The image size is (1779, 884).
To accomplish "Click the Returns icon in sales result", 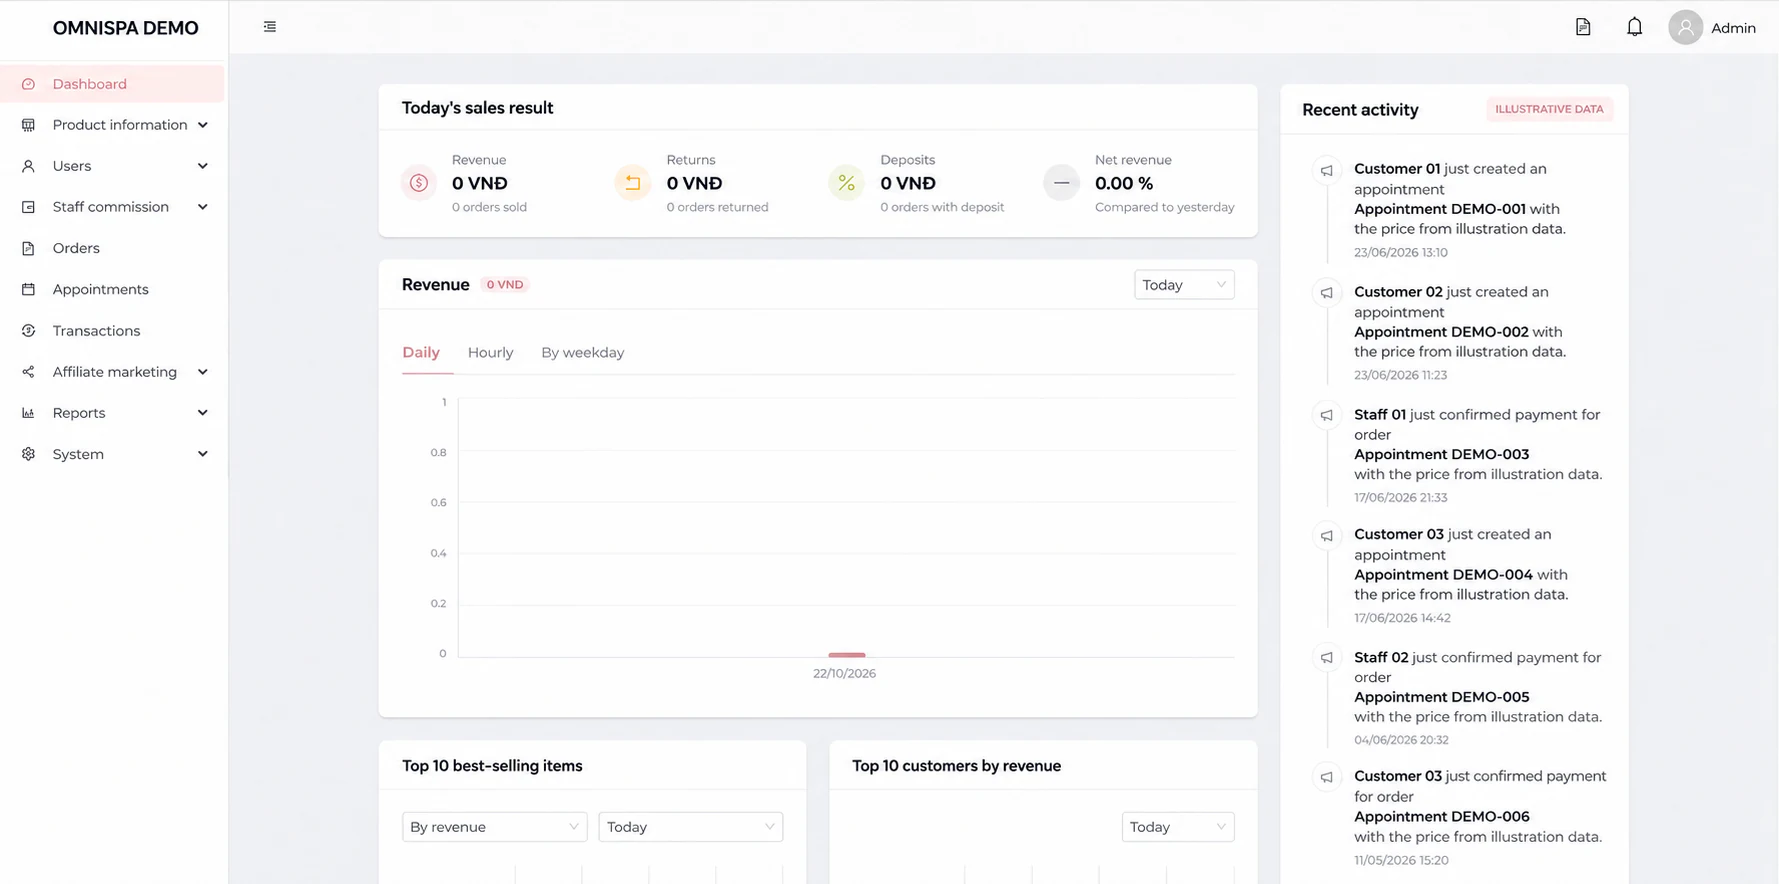I will click(632, 183).
